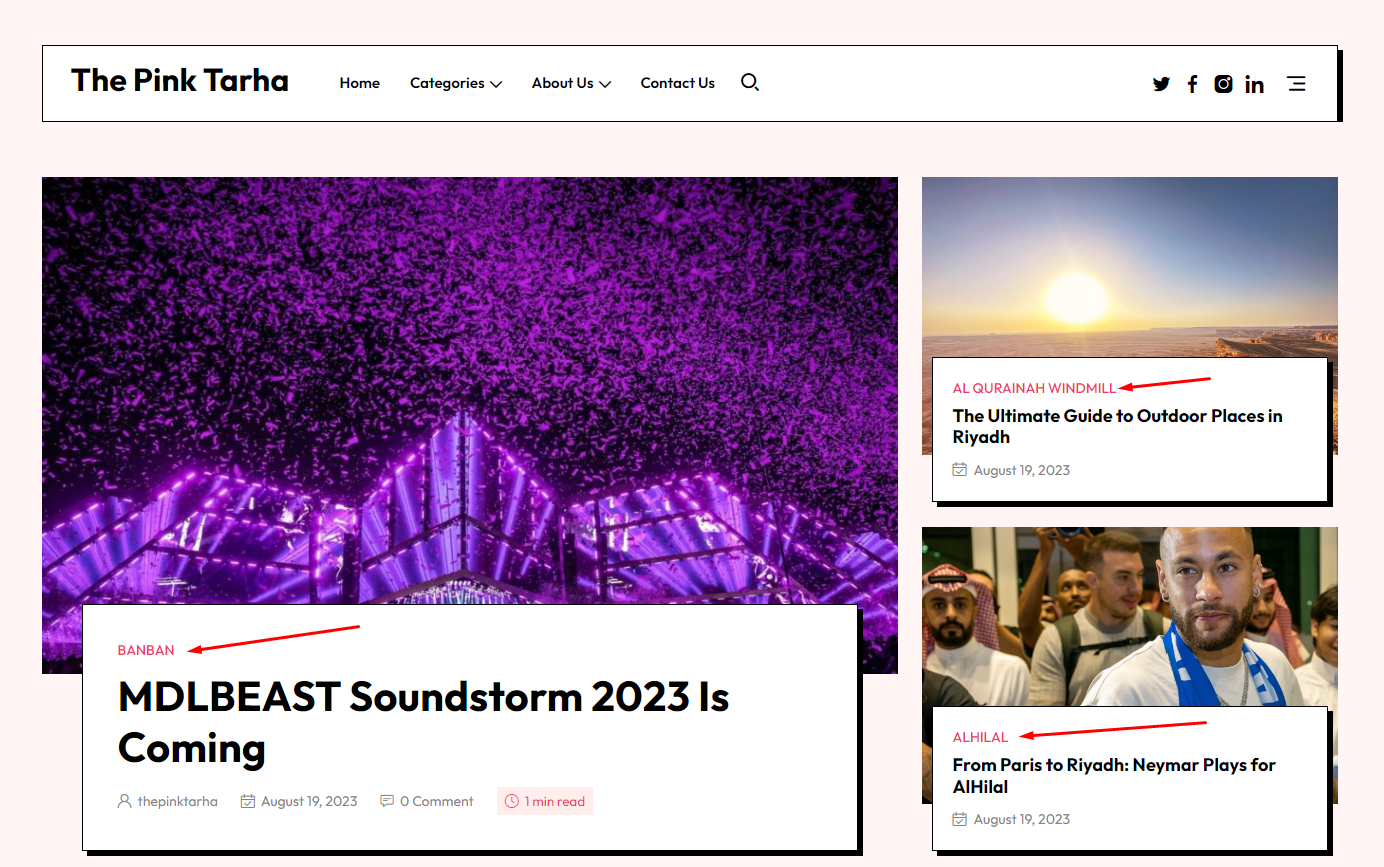The height and width of the screenshot is (867, 1384).
Task: Go to the Home menu item
Action: pyautogui.click(x=359, y=83)
